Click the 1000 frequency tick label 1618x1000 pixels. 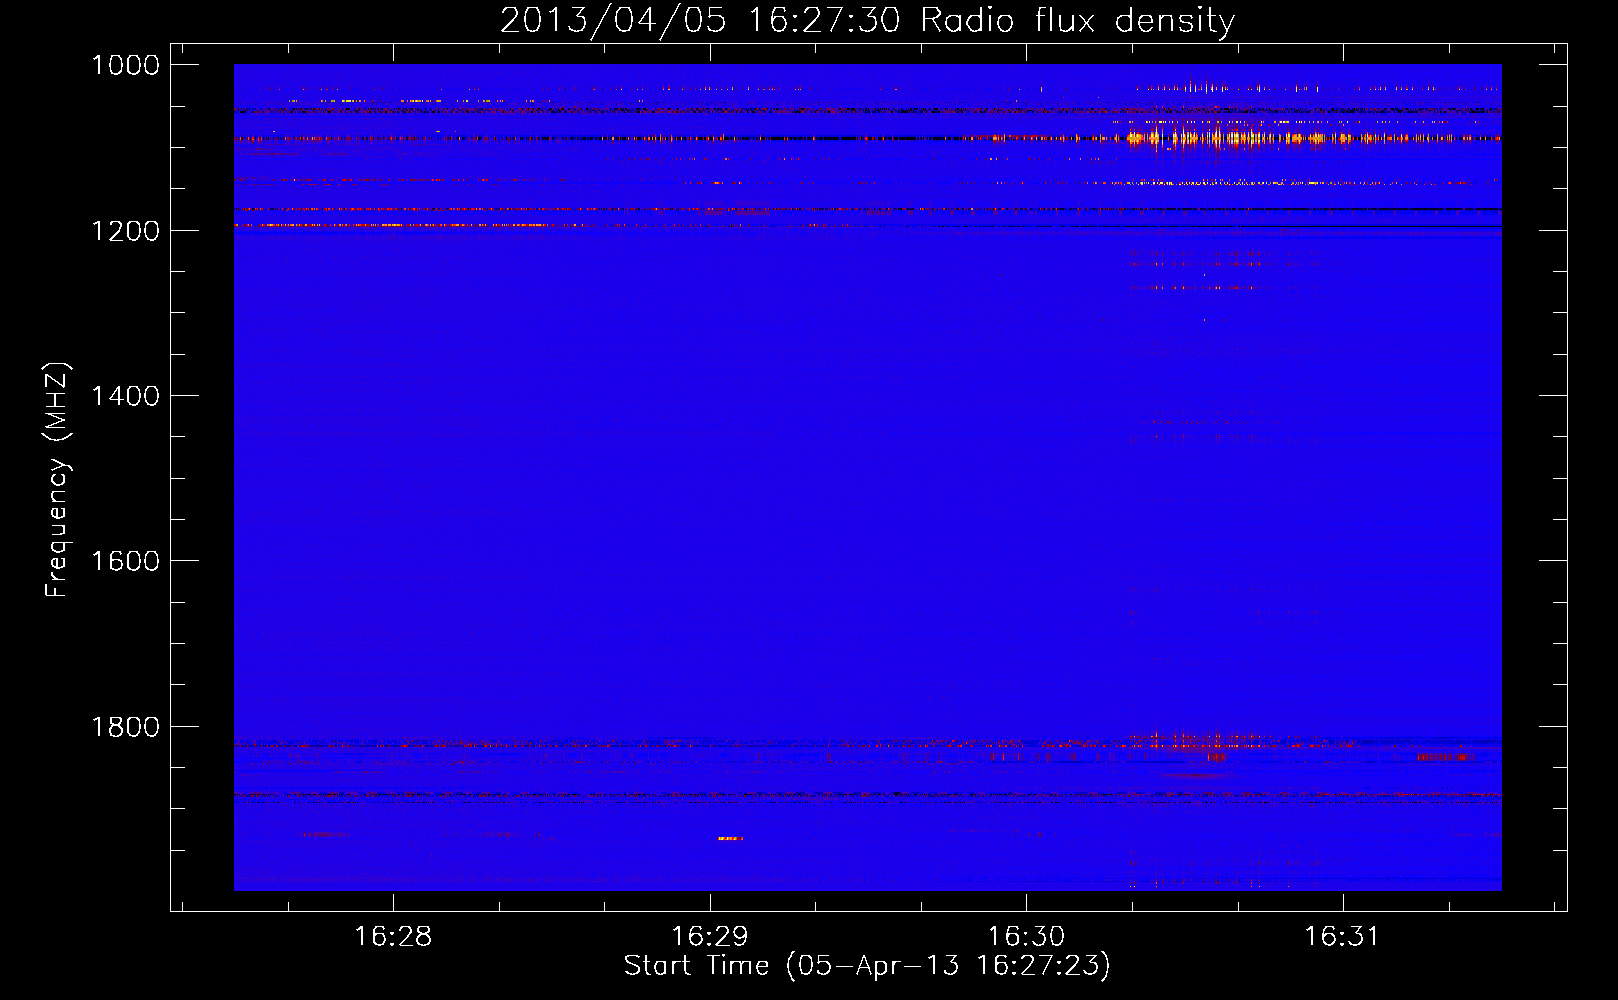click(x=125, y=65)
